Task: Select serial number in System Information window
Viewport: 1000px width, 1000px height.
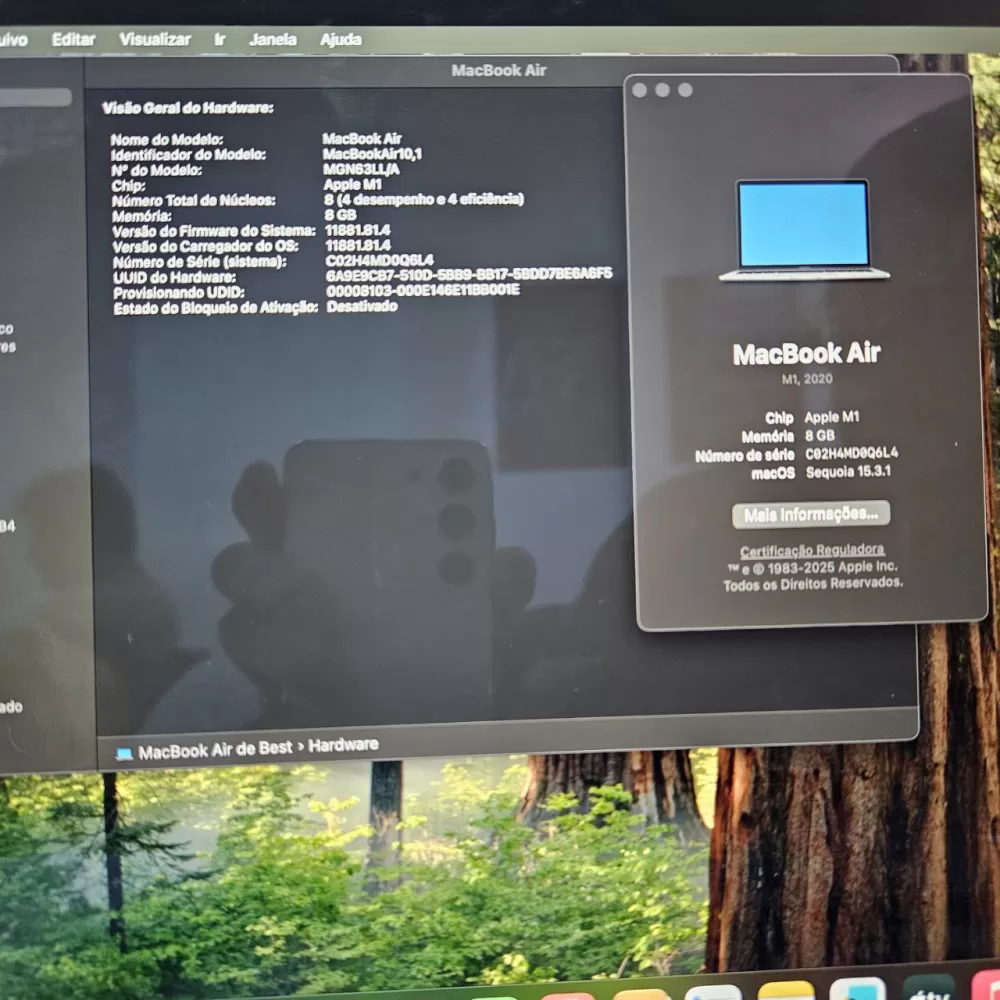Action: pyautogui.click(x=379, y=260)
